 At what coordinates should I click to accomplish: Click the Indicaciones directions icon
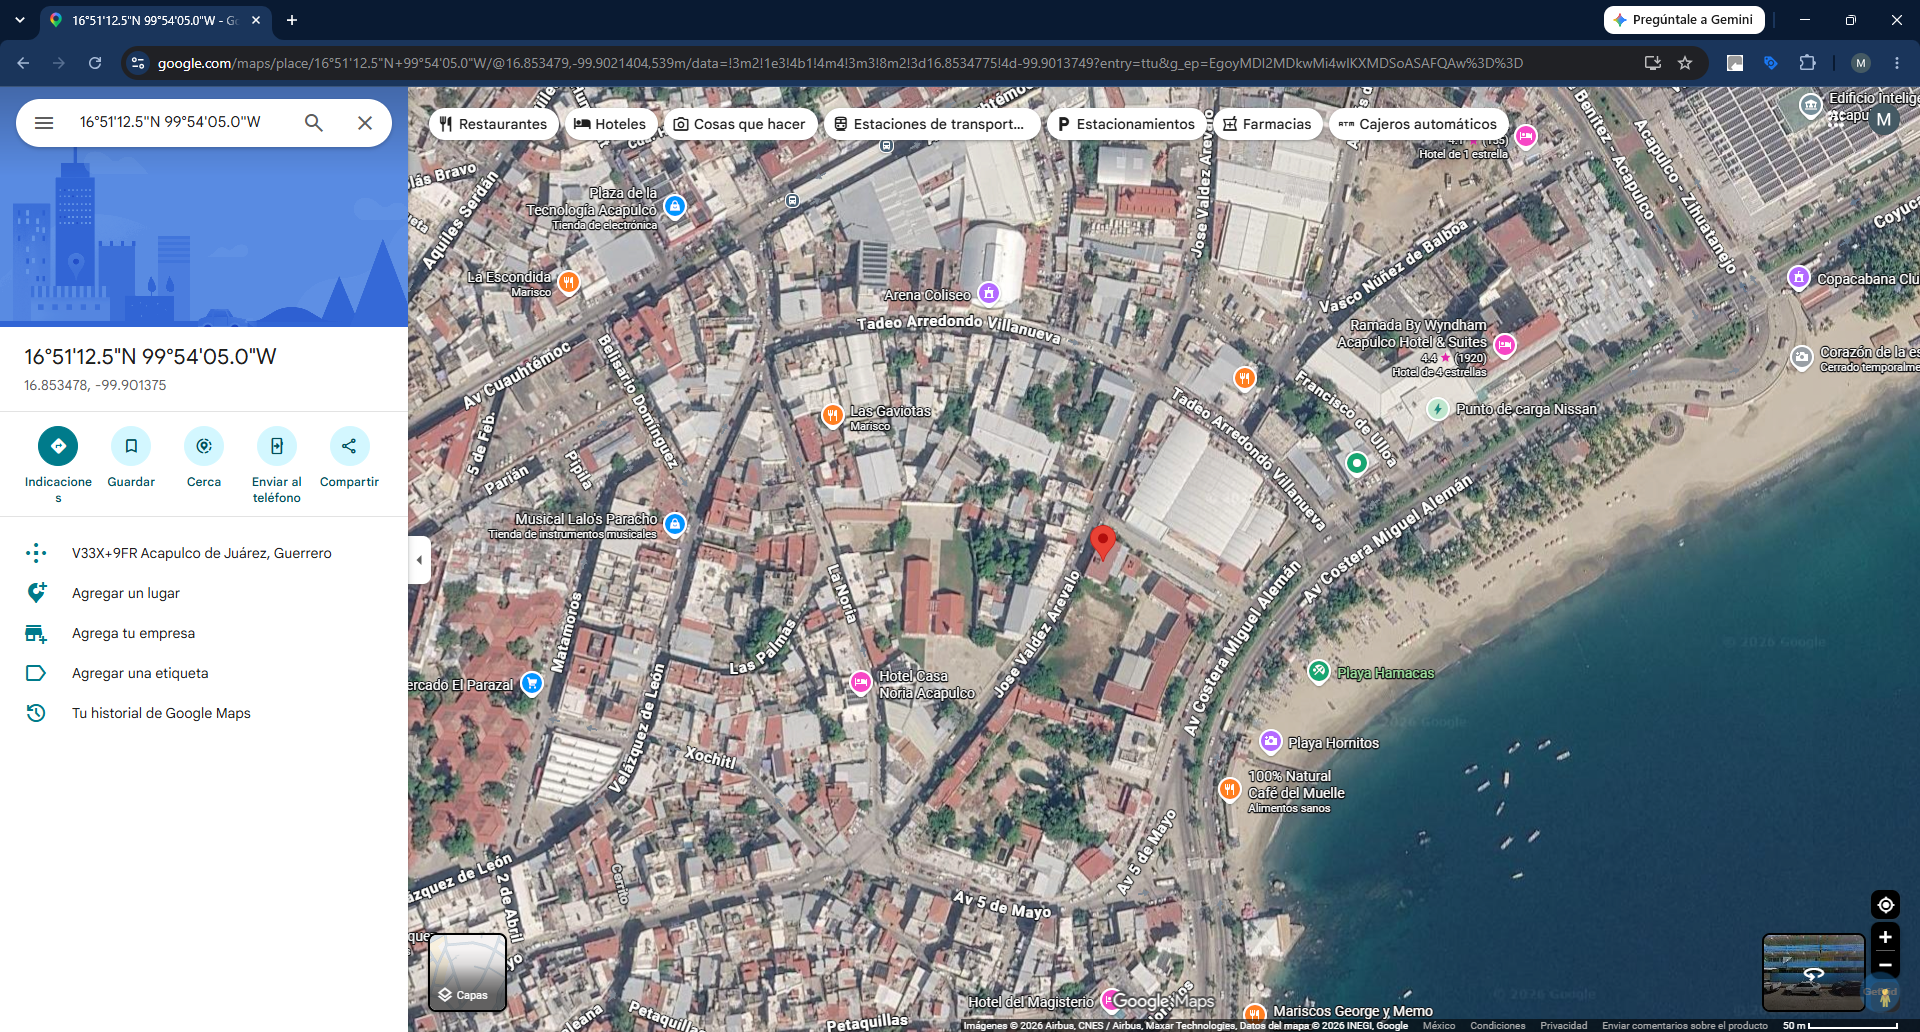[x=58, y=446]
